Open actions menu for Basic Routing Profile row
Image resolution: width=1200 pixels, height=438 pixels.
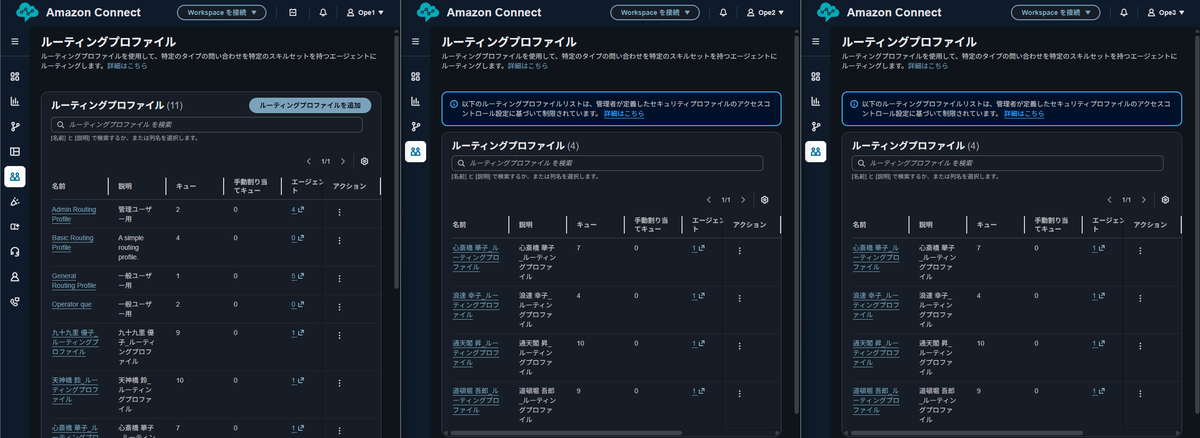pos(339,240)
